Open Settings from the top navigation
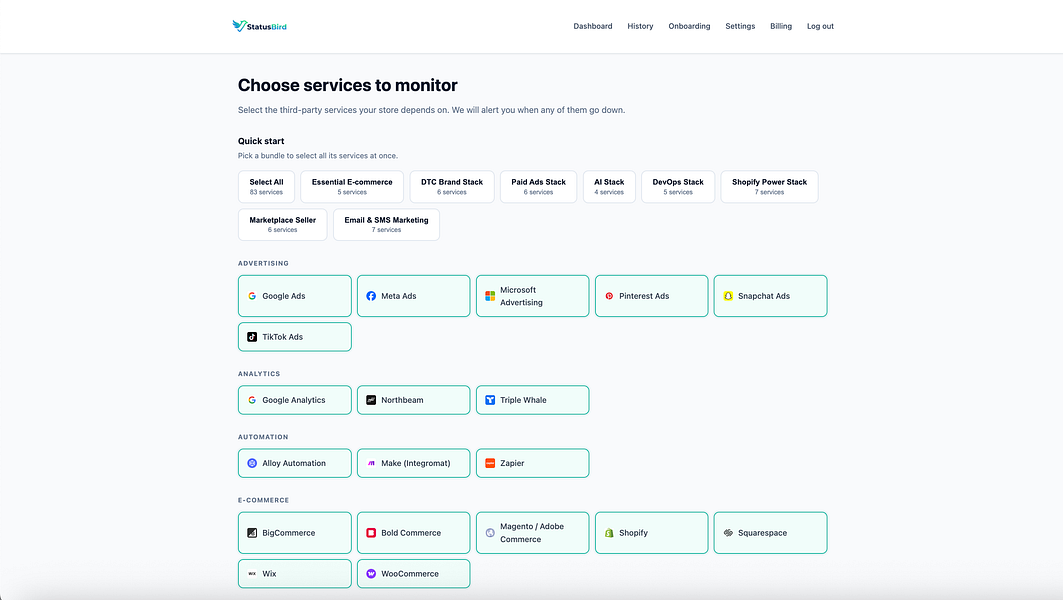The height and width of the screenshot is (600, 1063). point(740,26)
